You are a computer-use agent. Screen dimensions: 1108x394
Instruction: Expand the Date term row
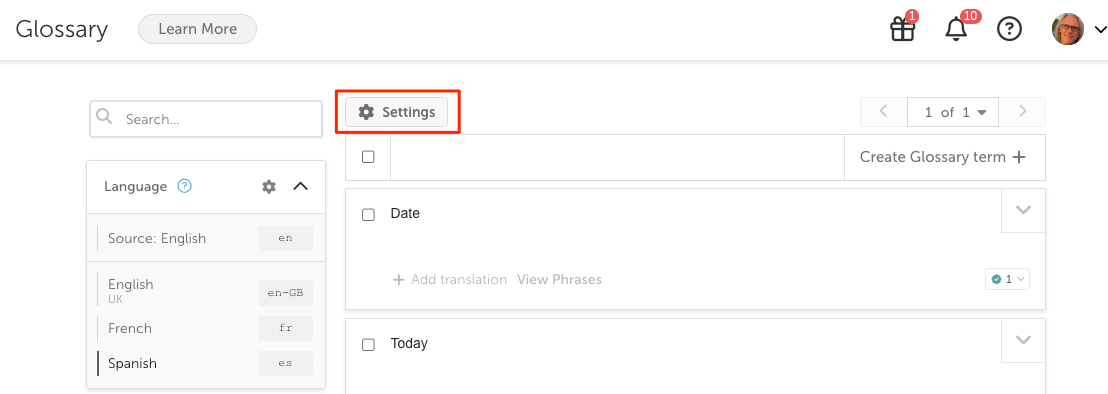click(1023, 210)
